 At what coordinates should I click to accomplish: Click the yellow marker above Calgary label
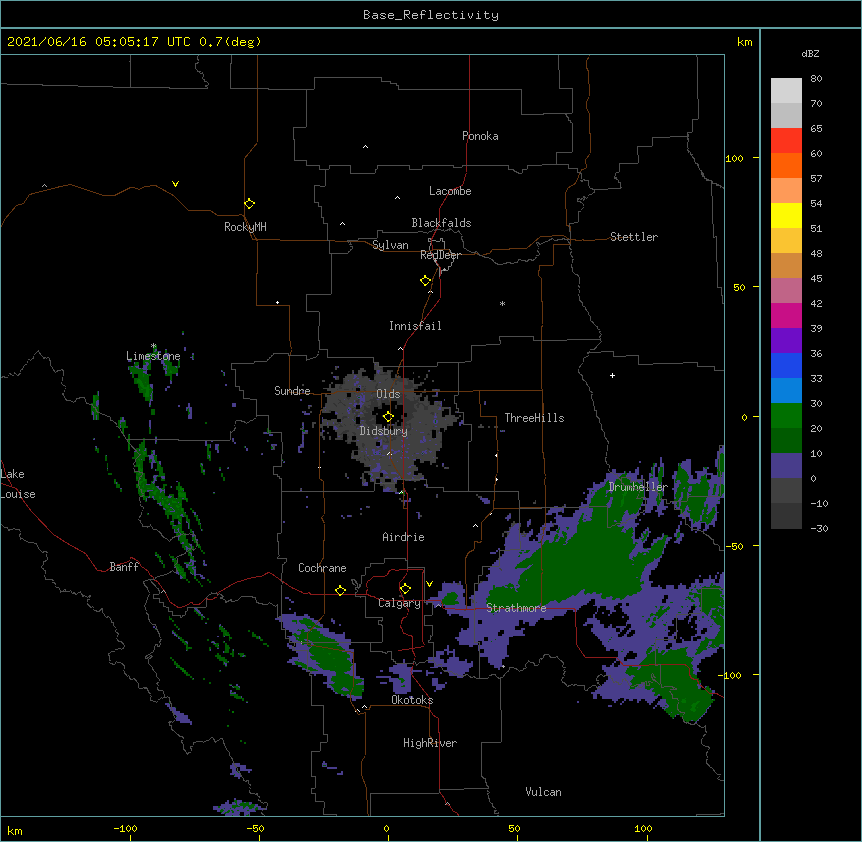405,589
